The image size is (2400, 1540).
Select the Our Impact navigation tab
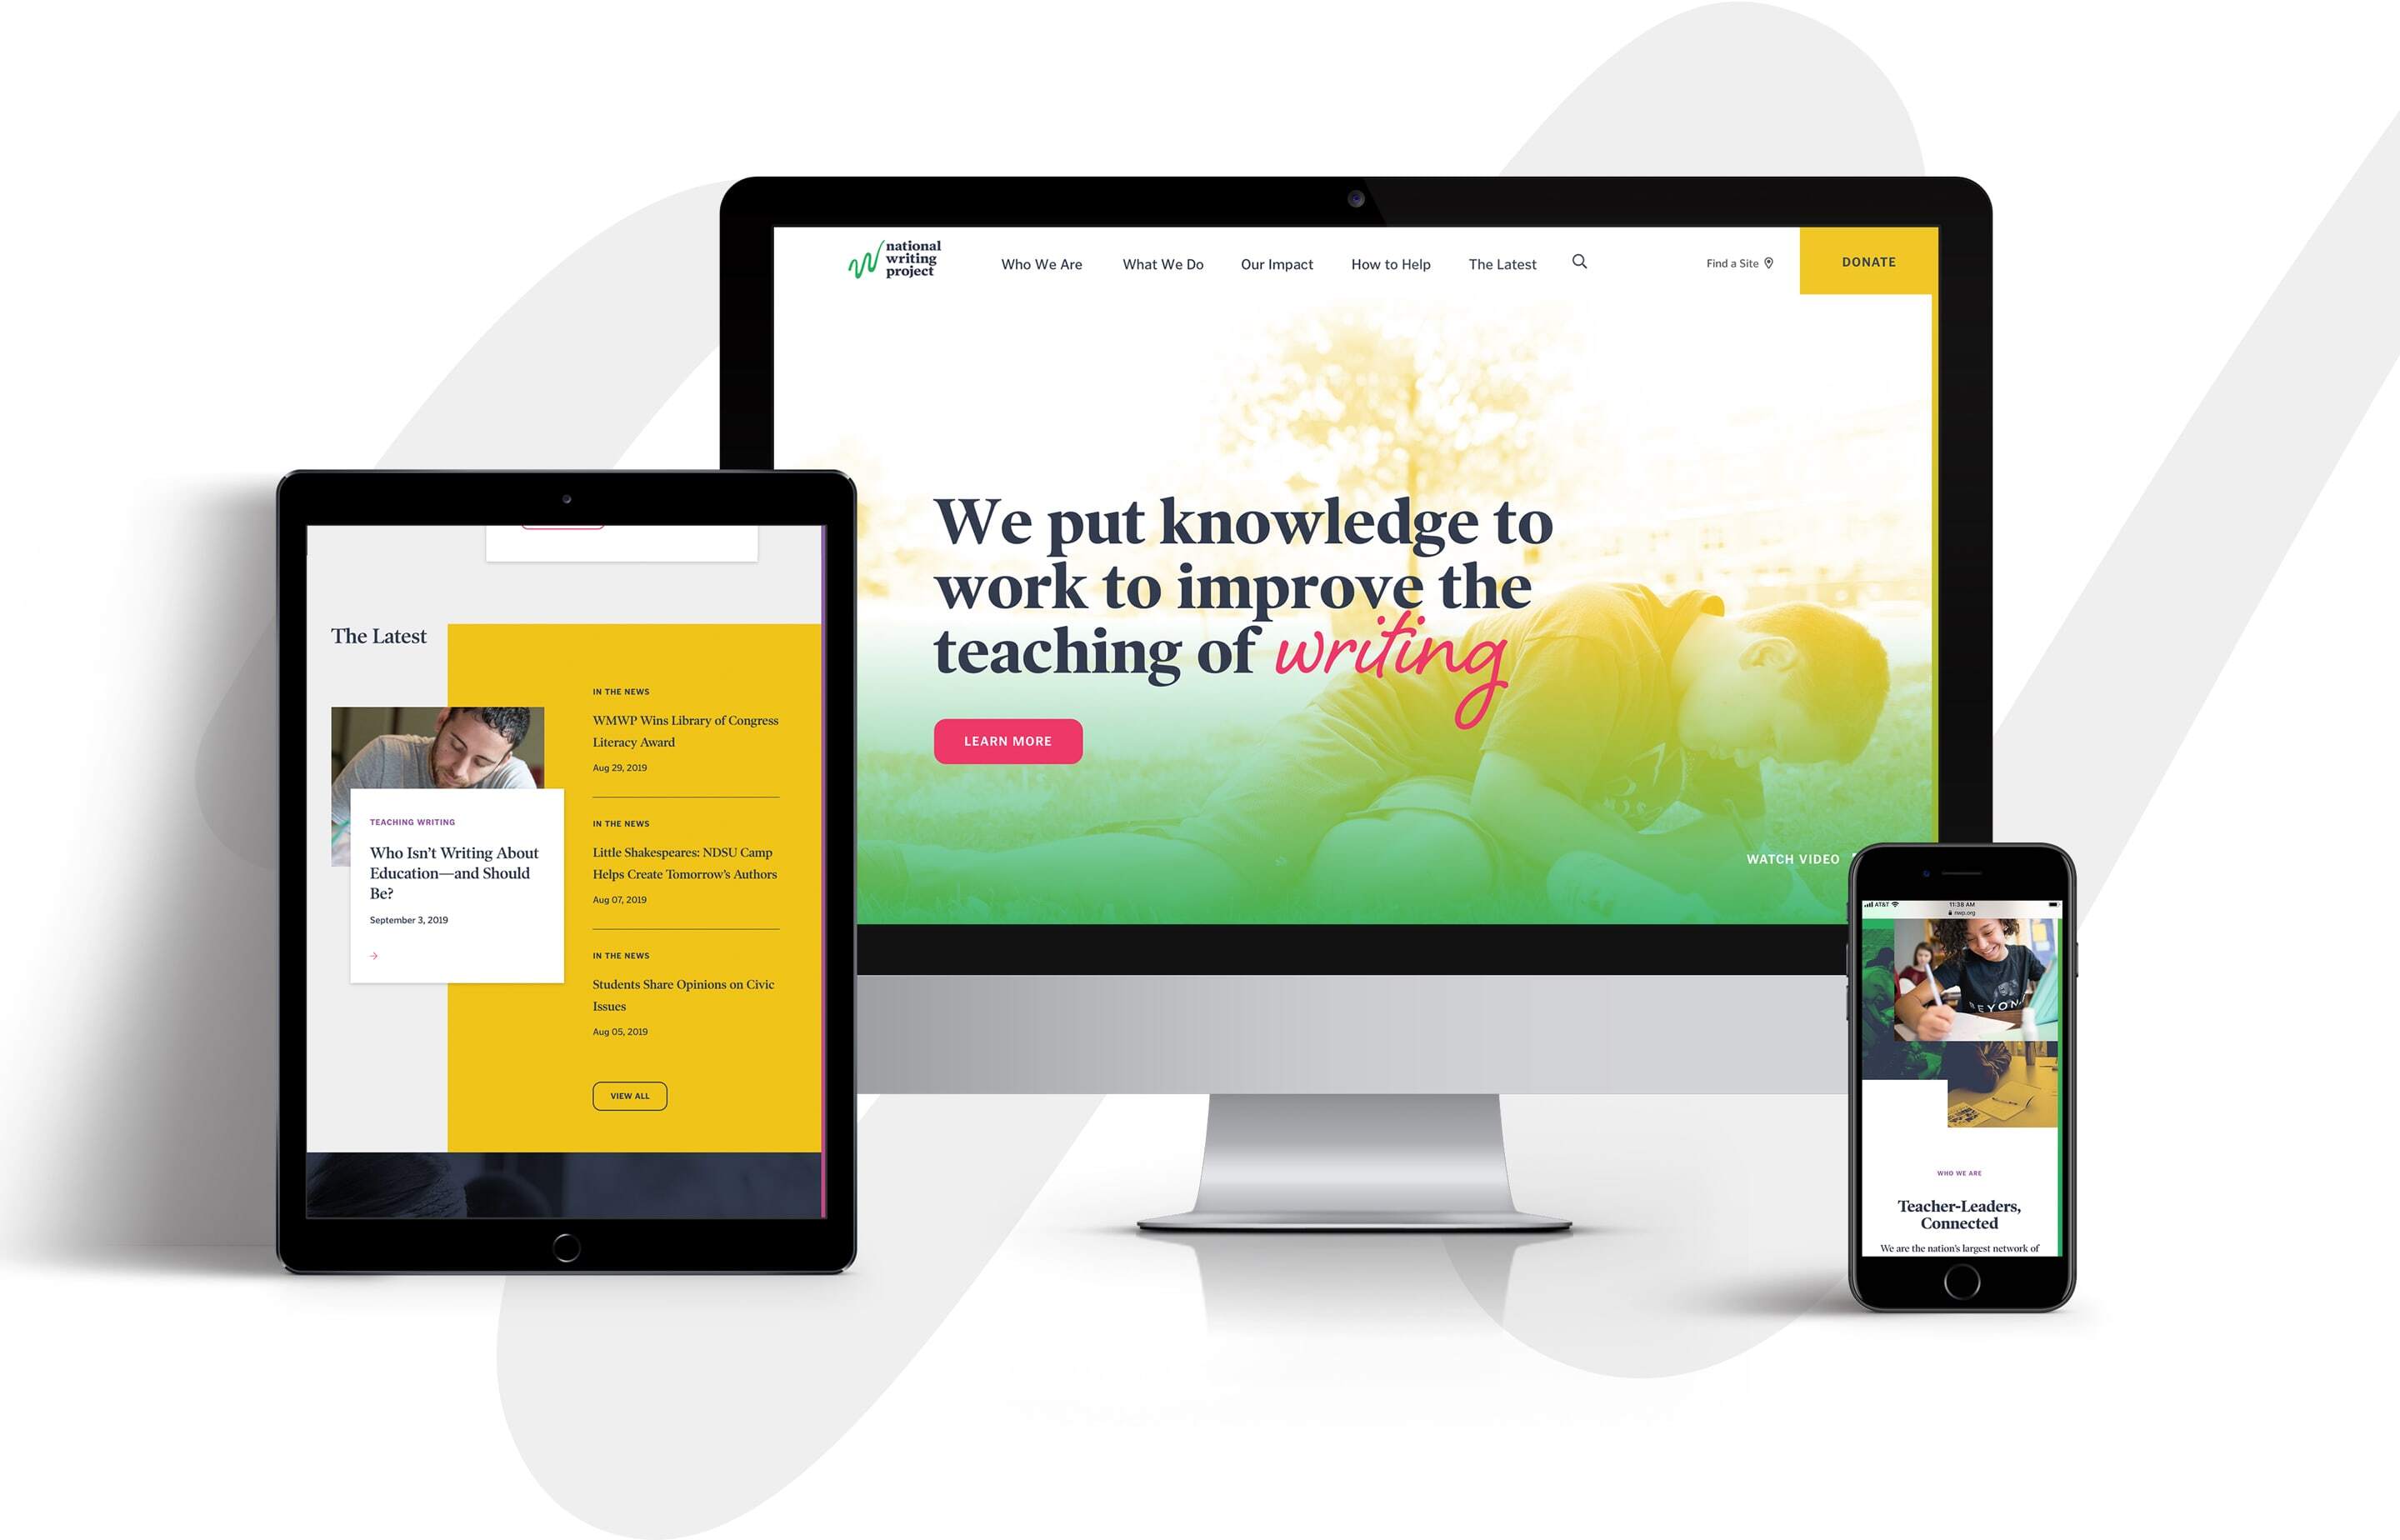coord(1272,262)
